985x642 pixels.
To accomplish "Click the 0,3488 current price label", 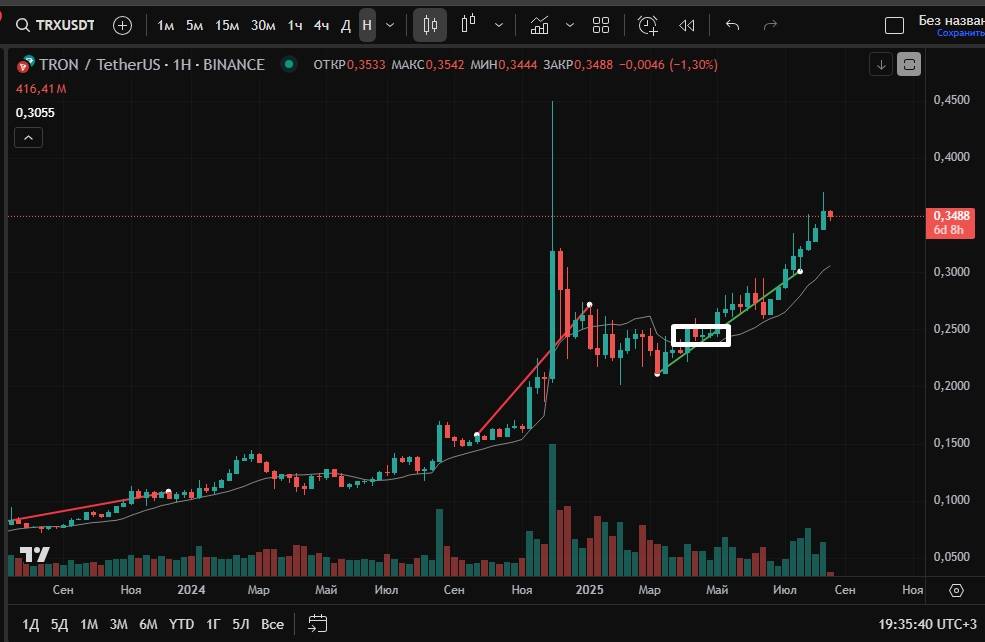I will (948, 216).
